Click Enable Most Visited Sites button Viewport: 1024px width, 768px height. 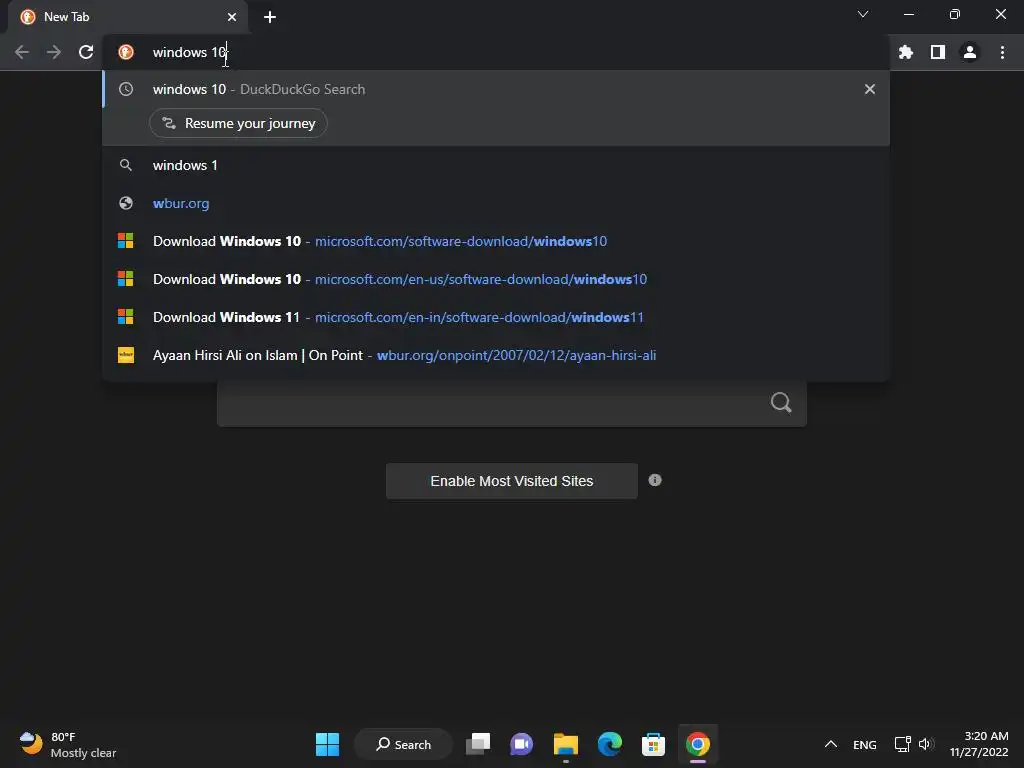pos(511,481)
